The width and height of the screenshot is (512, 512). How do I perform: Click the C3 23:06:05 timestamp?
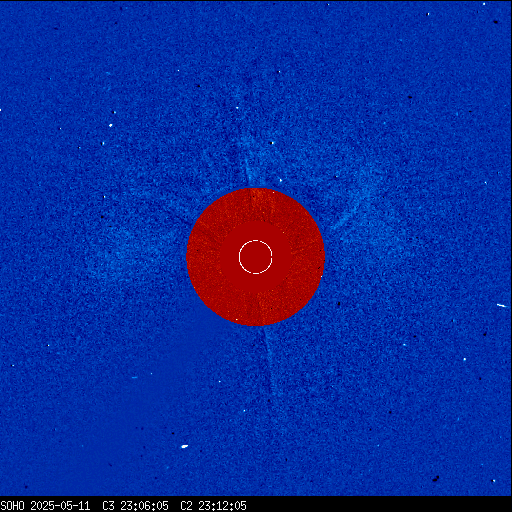pos(135,506)
